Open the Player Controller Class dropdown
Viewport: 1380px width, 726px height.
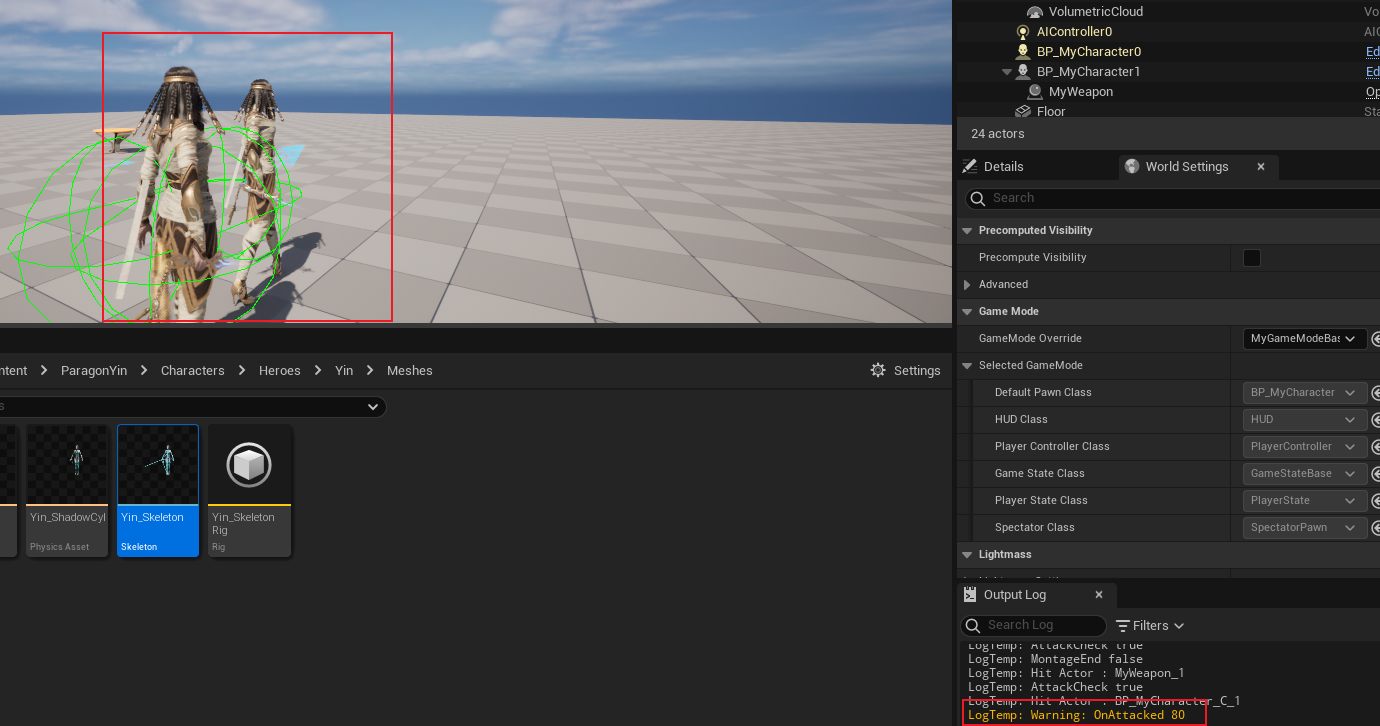(x=1305, y=447)
